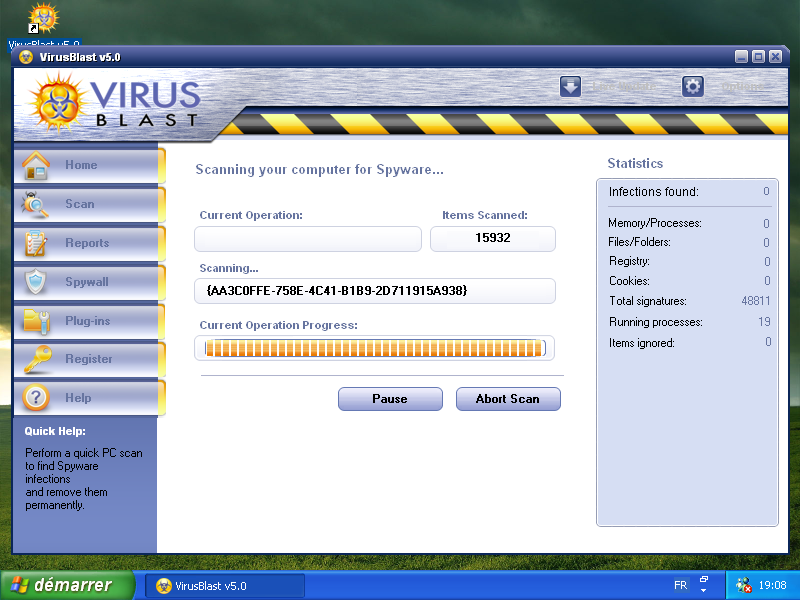Click the title bar biohazard icon
The image size is (800, 600).
coord(26,57)
